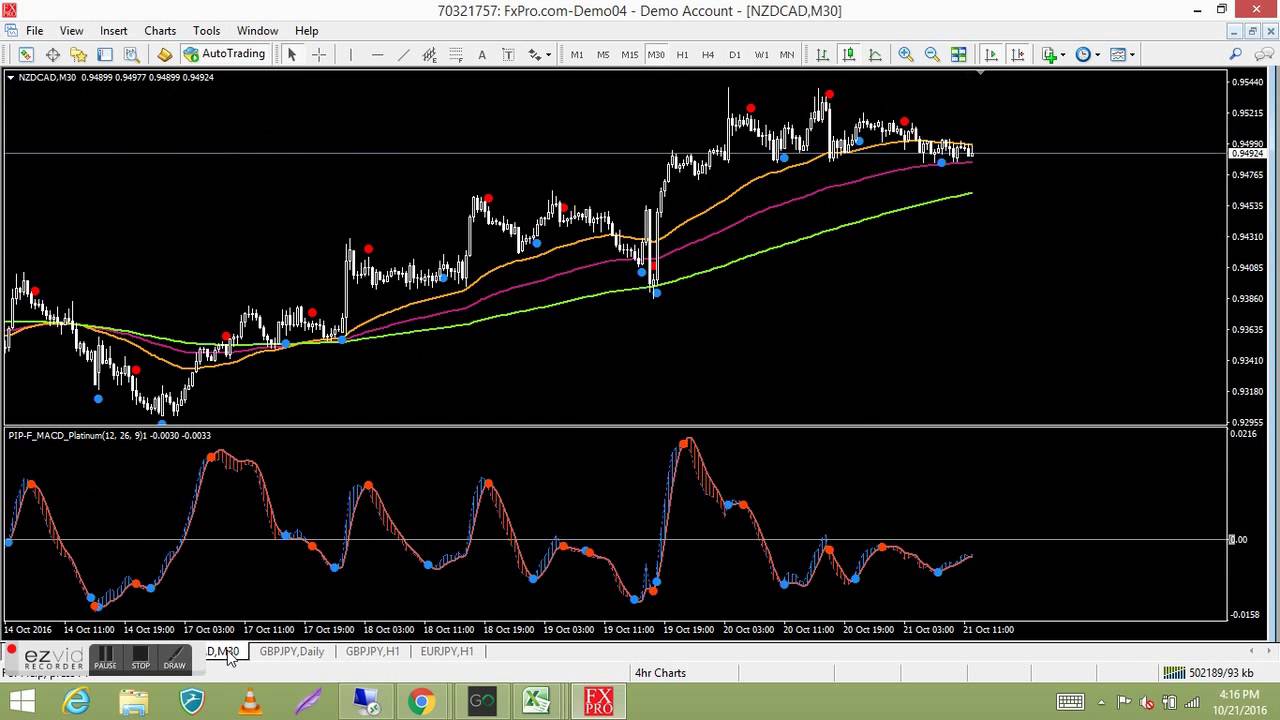Open the Tools menu
Viewport: 1280px width, 720px height.
pos(206,31)
